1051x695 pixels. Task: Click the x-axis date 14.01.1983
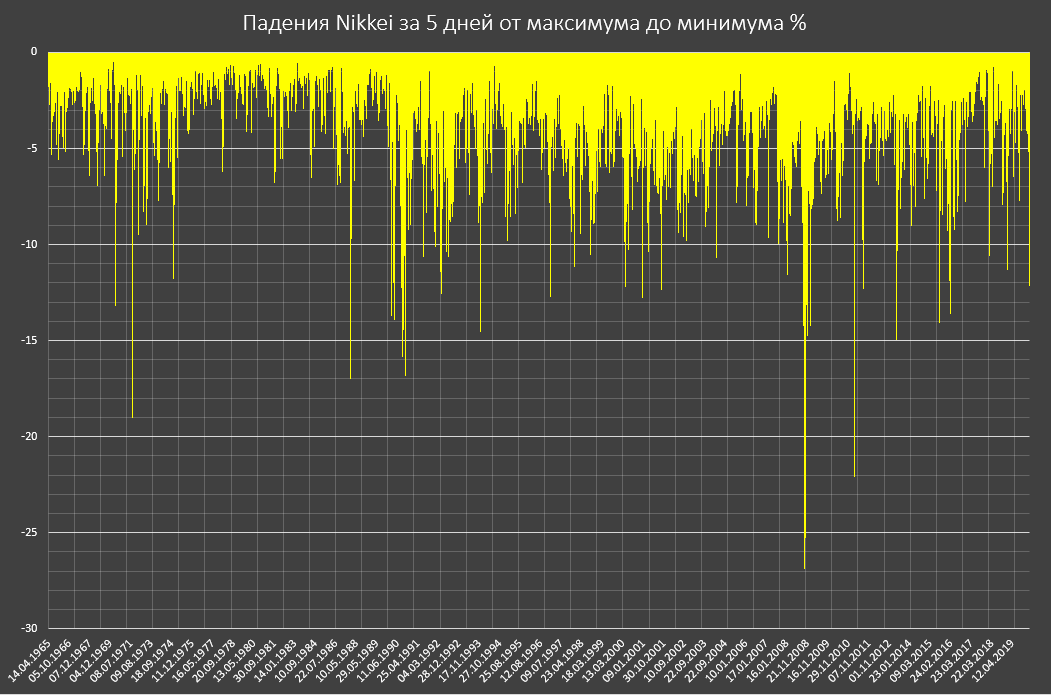tap(275, 661)
